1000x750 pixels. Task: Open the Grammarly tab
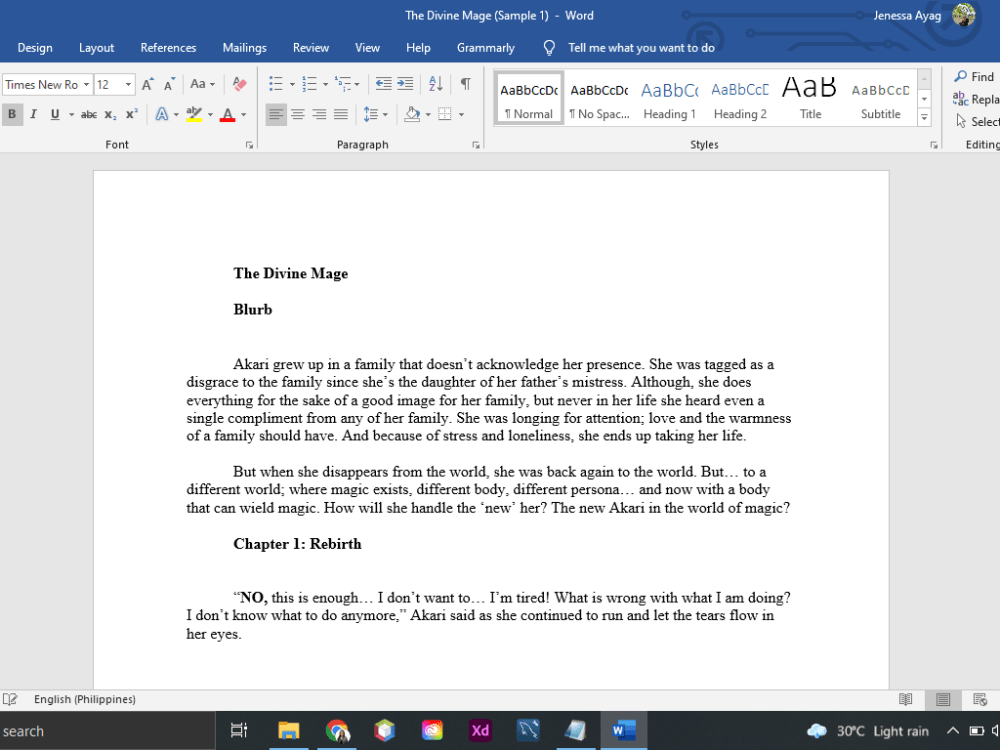click(485, 48)
